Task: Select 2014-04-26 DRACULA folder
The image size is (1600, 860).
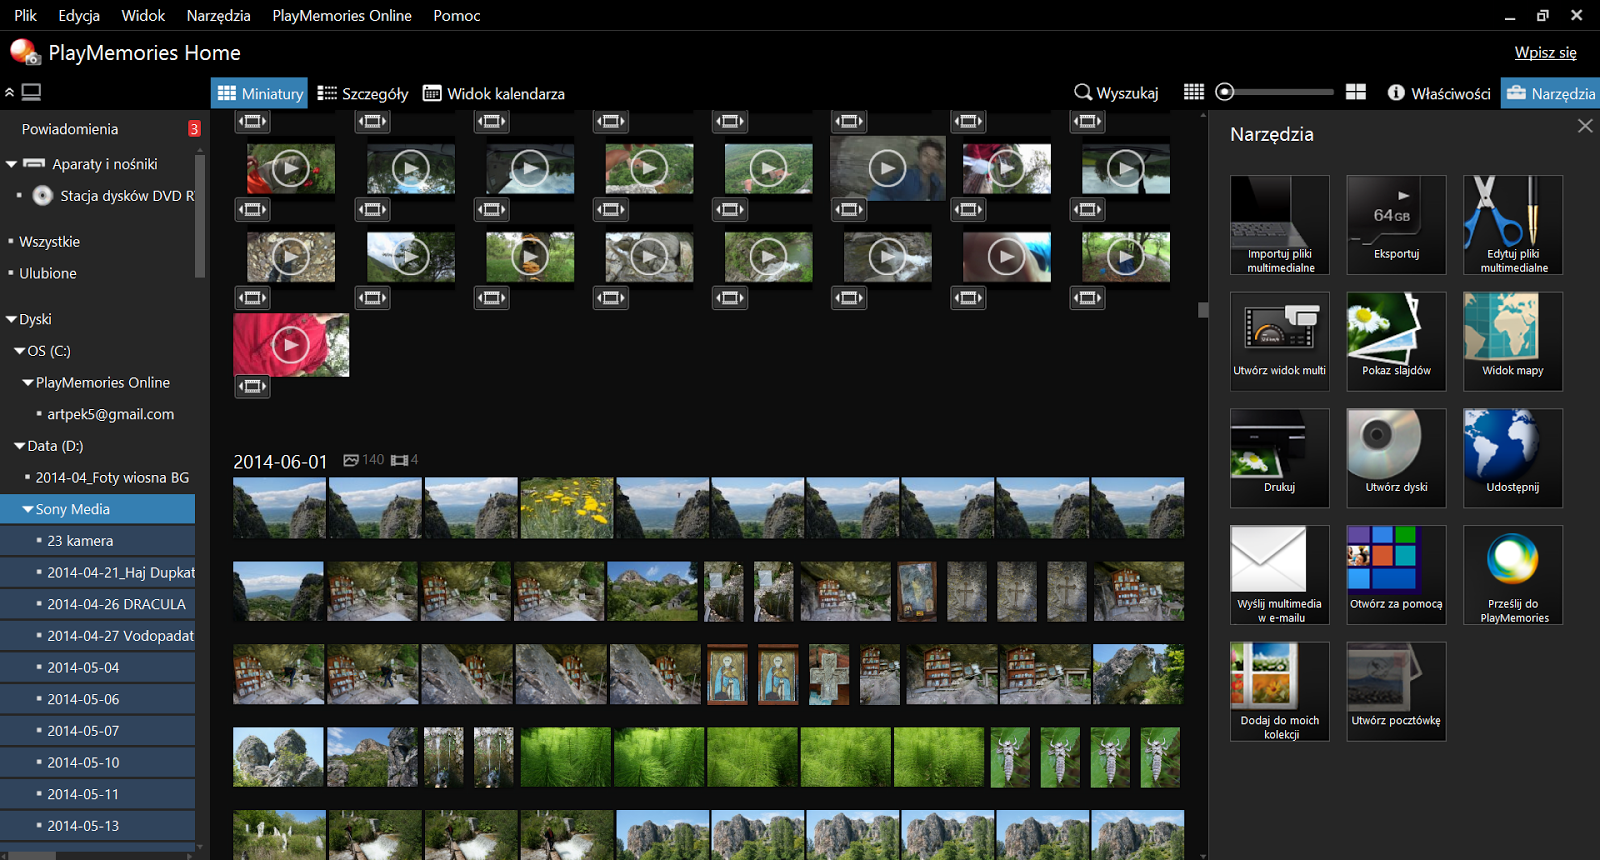Action: 97,604
